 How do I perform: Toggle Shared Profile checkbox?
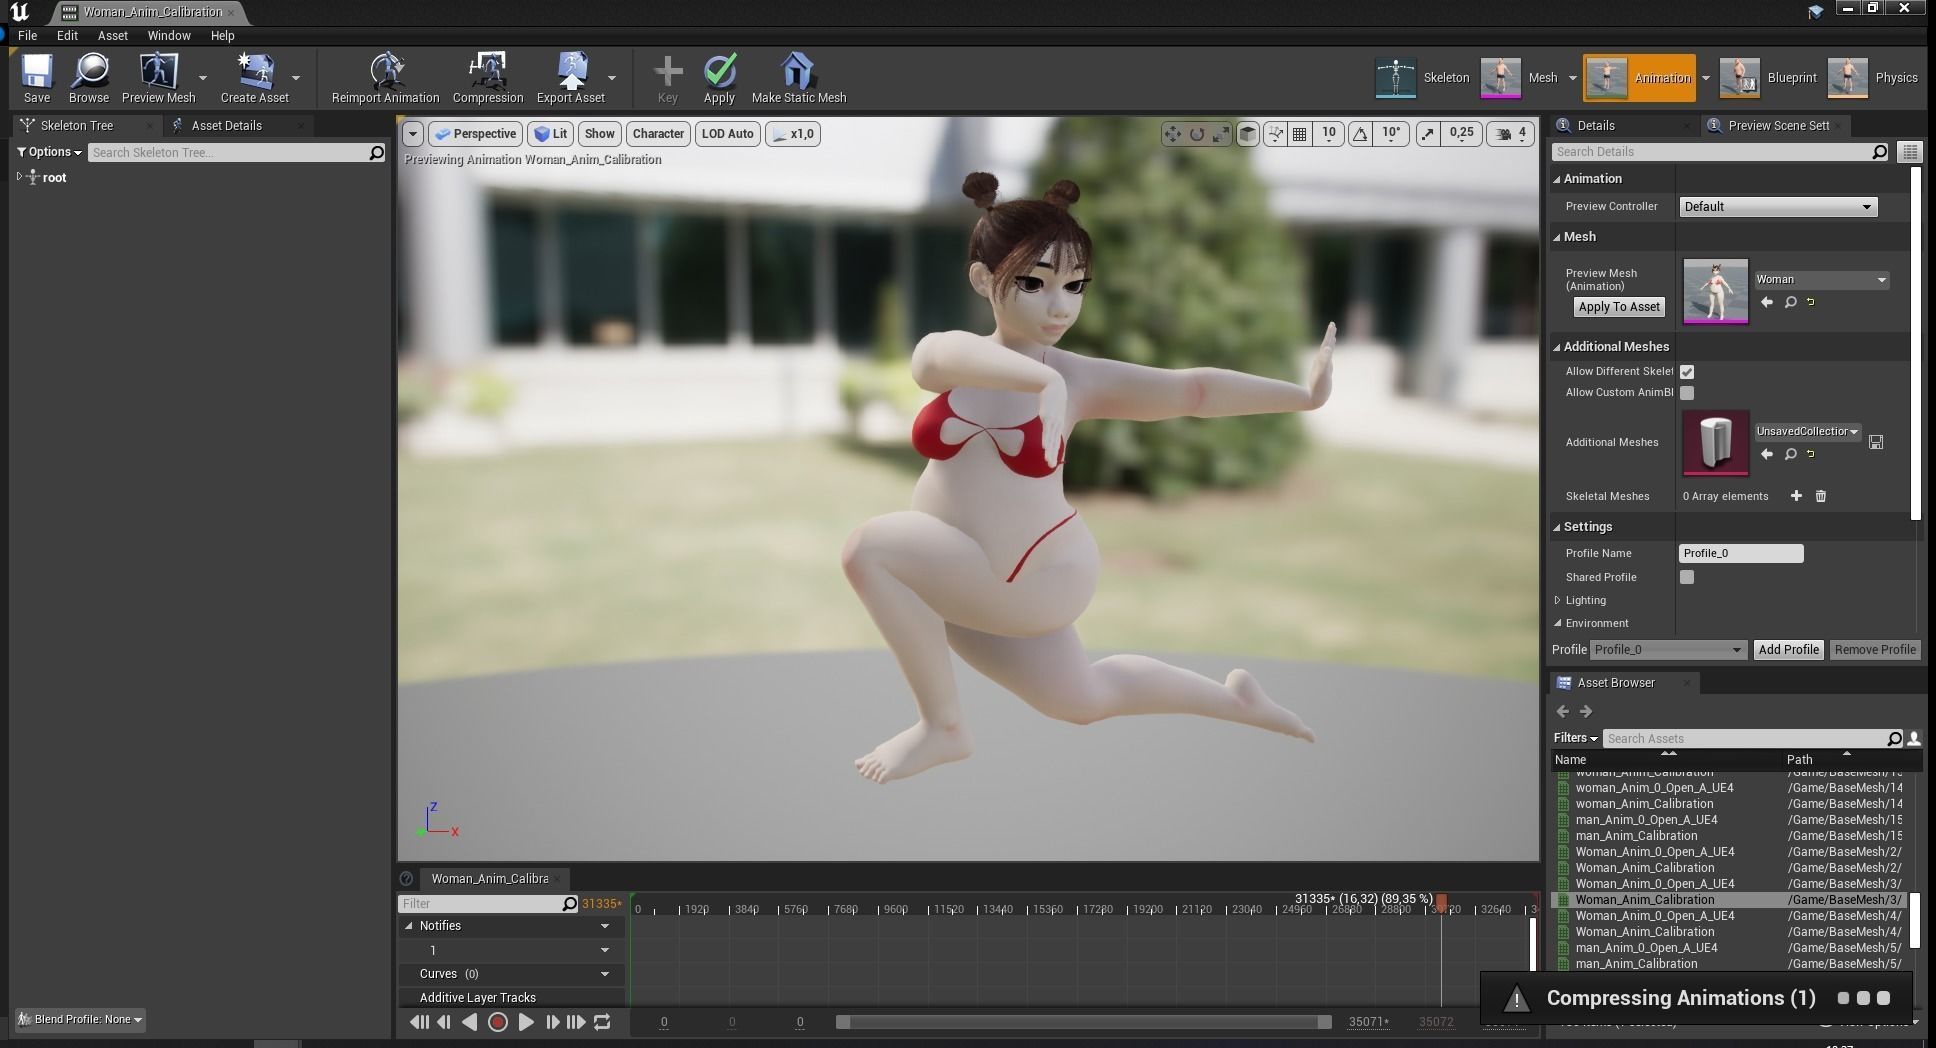1687,577
